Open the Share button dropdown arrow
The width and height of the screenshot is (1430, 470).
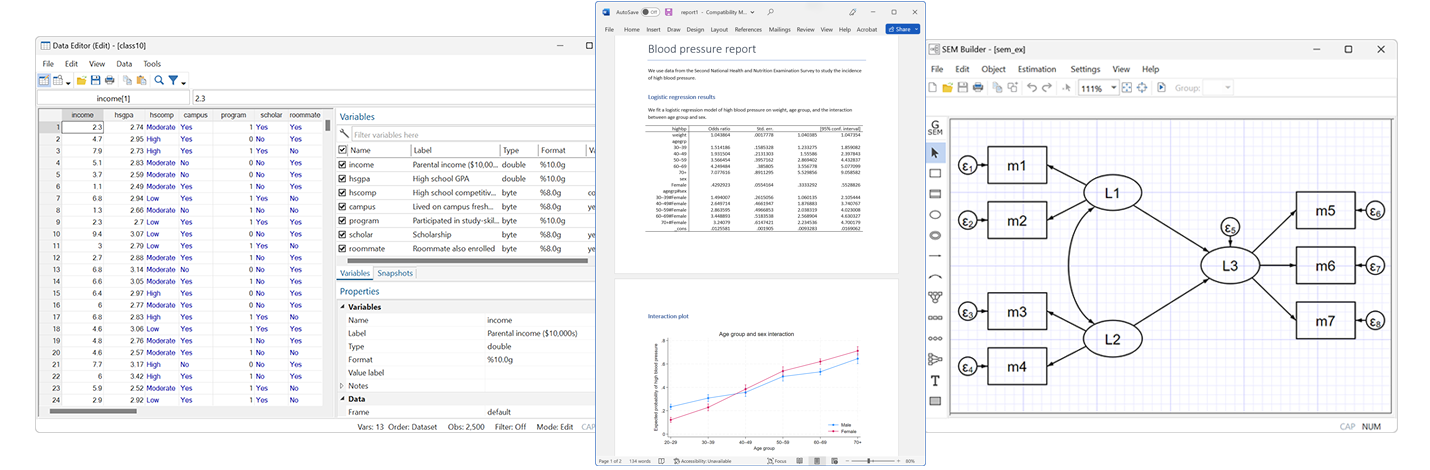coord(916,30)
